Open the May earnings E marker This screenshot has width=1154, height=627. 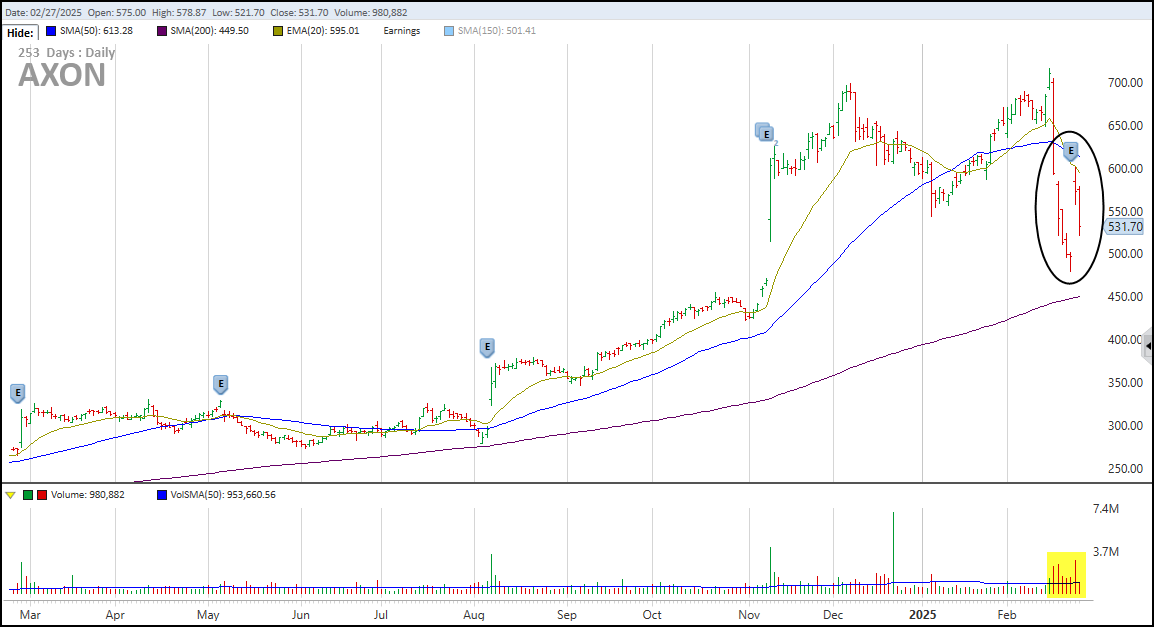pyautogui.click(x=220, y=385)
